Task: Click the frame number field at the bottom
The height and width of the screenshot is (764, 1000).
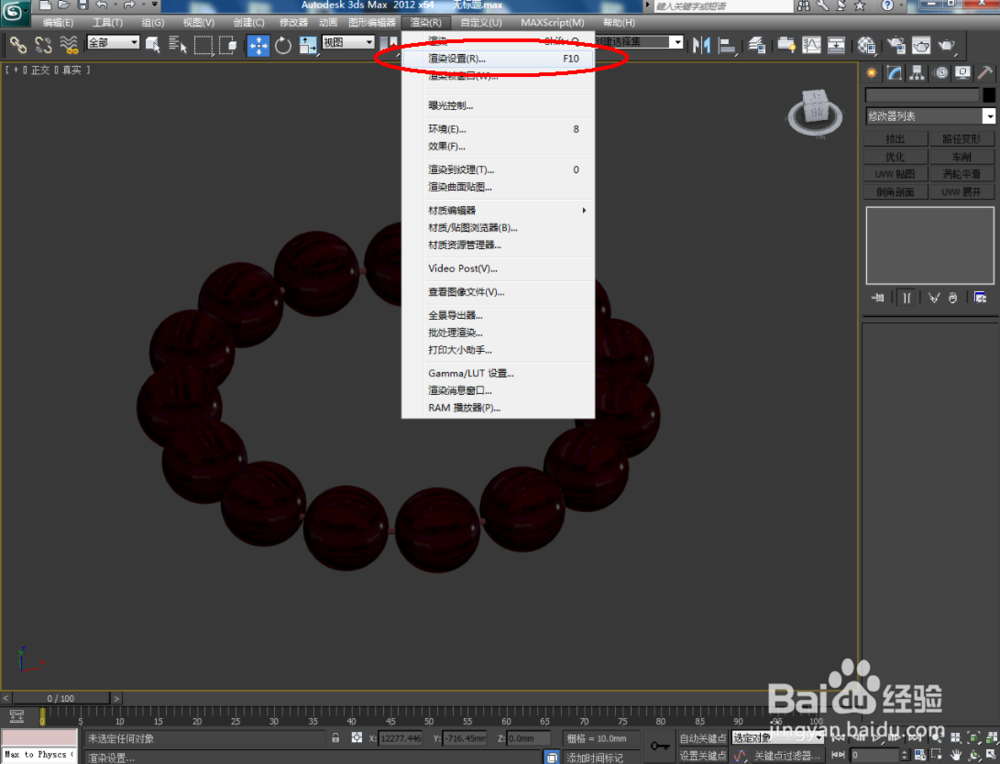Action: coord(877,754)
